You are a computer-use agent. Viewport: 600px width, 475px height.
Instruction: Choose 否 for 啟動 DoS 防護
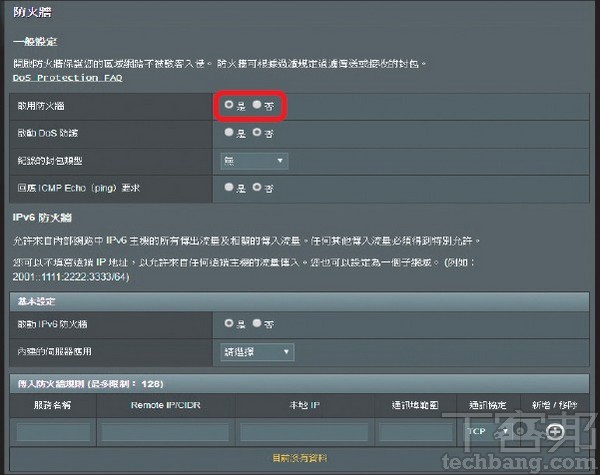pos(257,131)
